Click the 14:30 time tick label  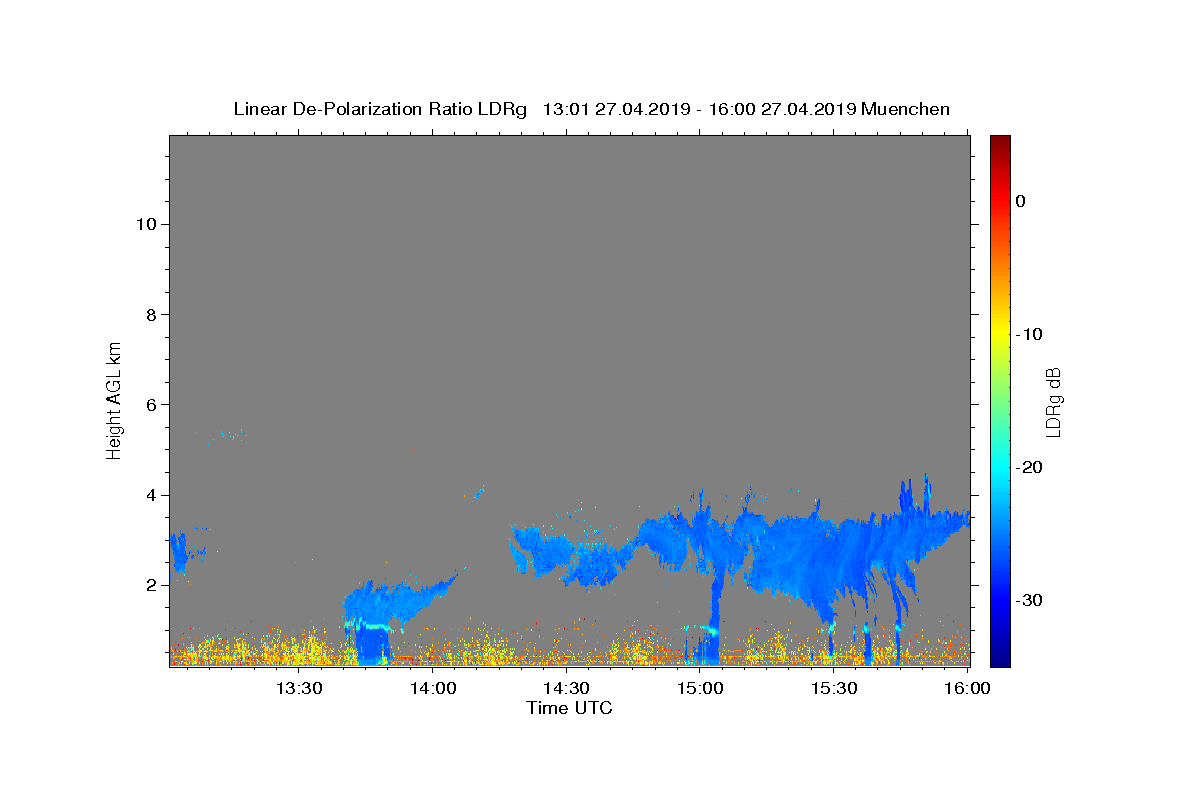click(566, 688)
